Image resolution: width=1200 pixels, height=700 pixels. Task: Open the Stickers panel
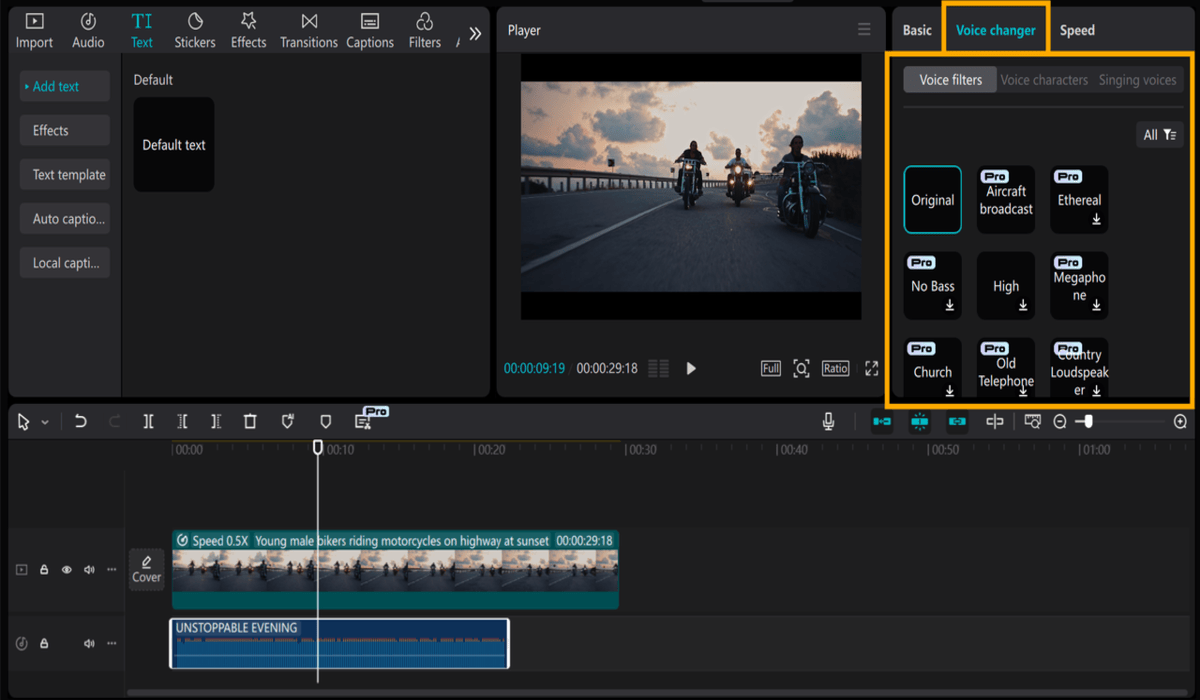[x=195, y=31]
